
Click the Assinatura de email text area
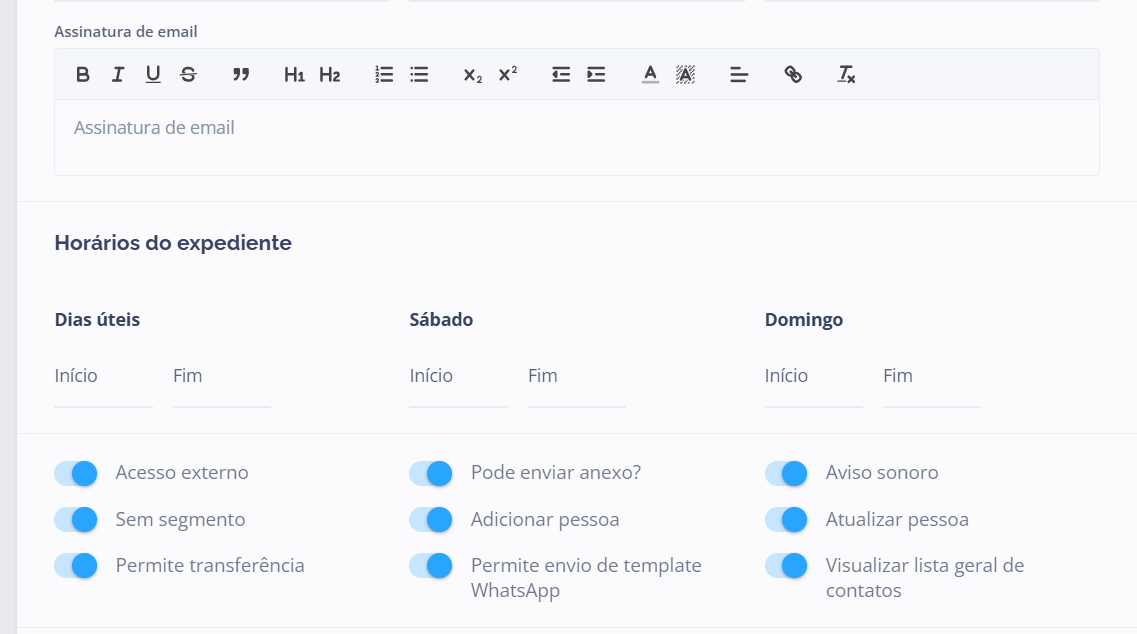[x=576, y=137]
